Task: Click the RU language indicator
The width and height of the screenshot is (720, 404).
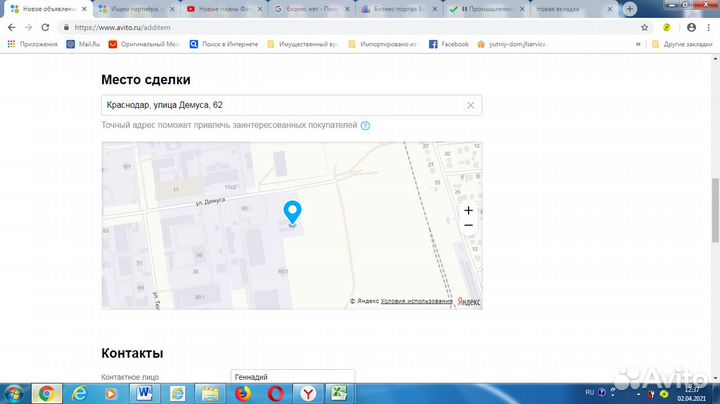Action: pyautogui.click(x=590, y=393)
